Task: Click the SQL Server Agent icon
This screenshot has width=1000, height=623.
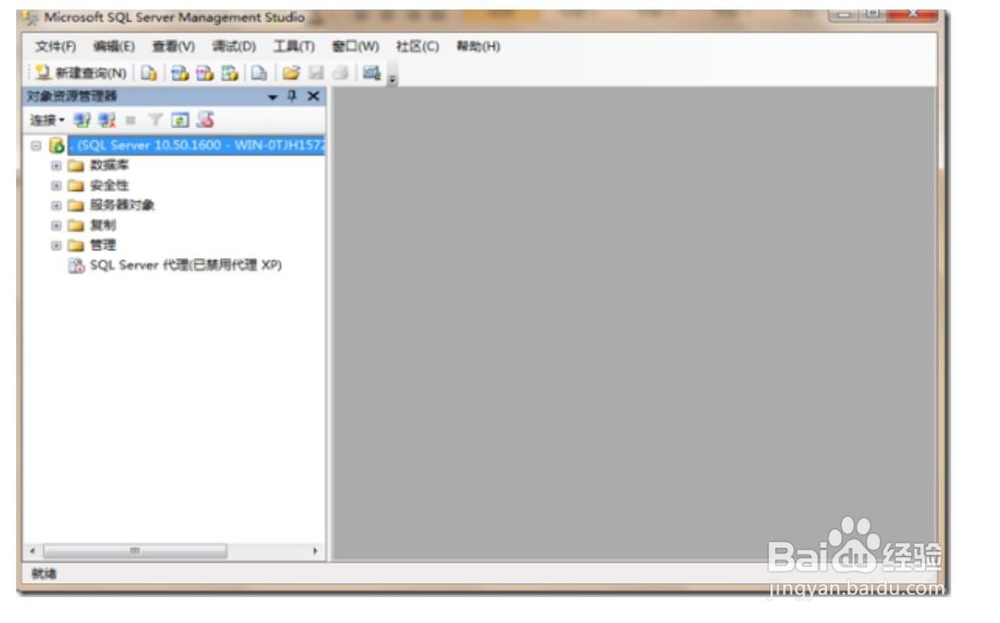Action: pos(77,266)
